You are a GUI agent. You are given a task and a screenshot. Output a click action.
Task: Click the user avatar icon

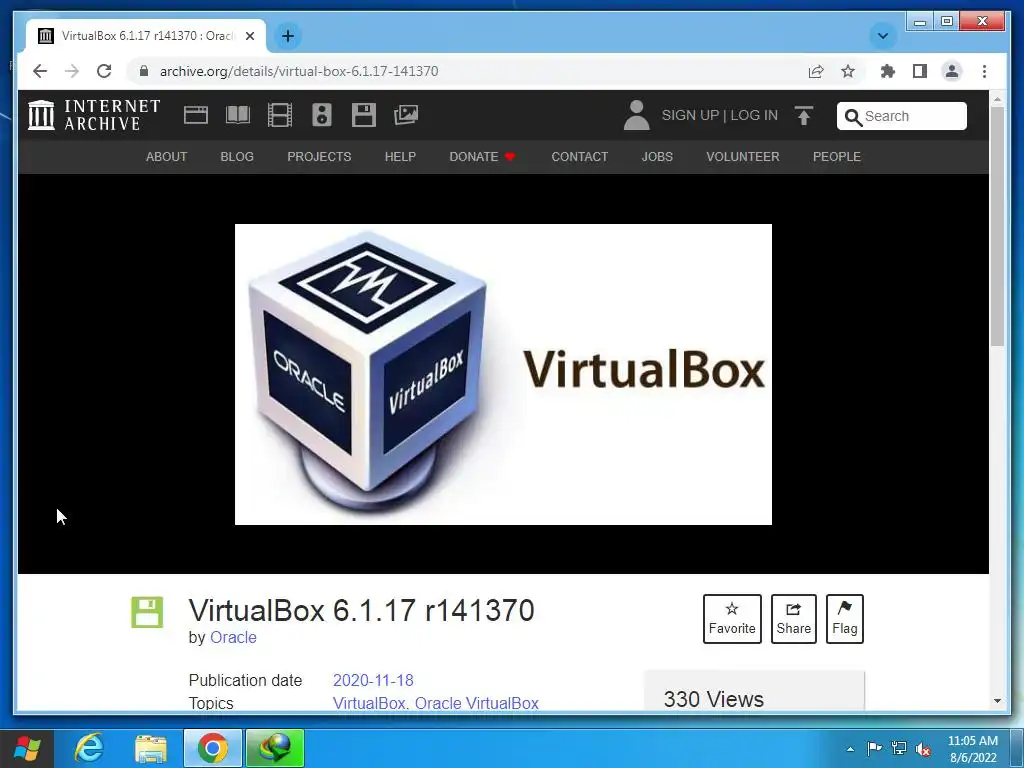pos(636,115)
